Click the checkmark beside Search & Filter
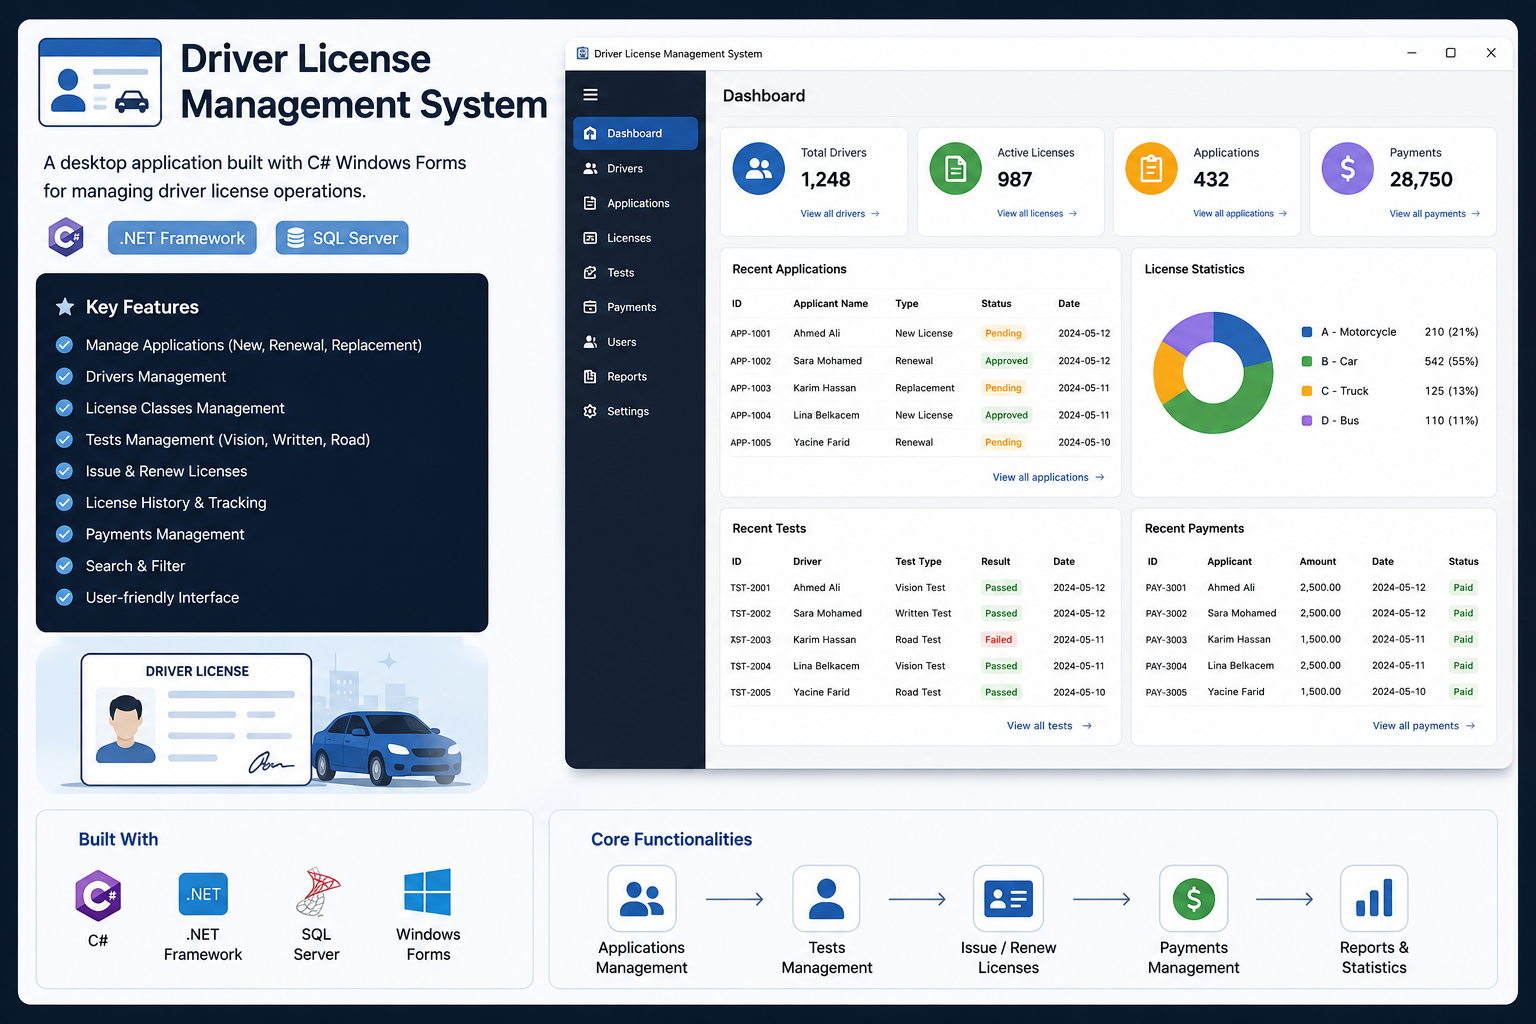This screenshot has width=1536, height=1024. click(64, 565)
